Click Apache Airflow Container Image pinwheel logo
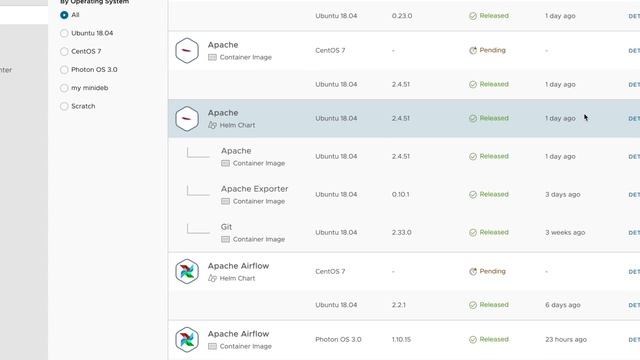 pyautogui.click(x=187, y=340)
